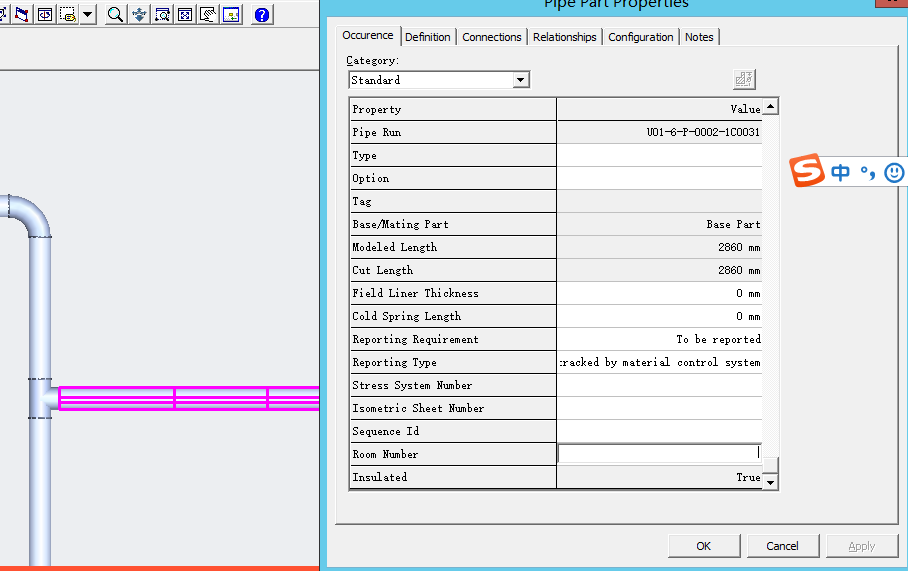Click the scroll up arrow in property grid
908x571 pixels.
tap(770, 107)
